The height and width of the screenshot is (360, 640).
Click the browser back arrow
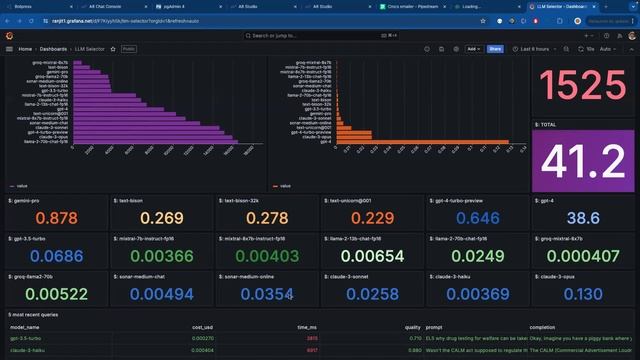coord(7,21)
